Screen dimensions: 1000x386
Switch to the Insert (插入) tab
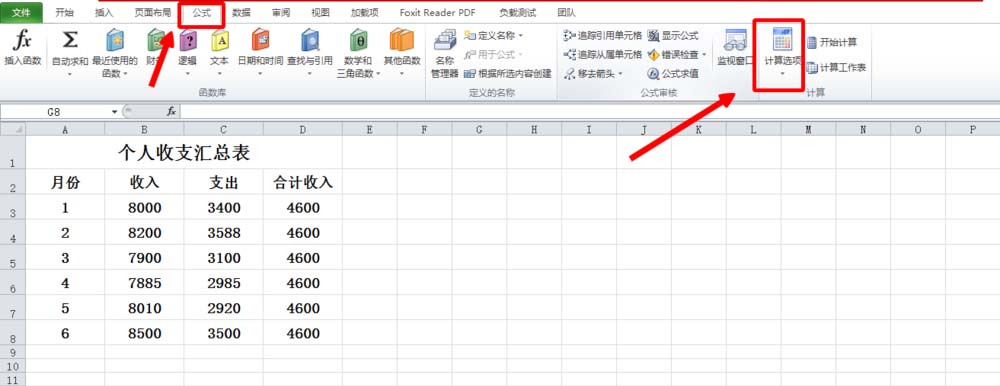click(x=104, y=13)
